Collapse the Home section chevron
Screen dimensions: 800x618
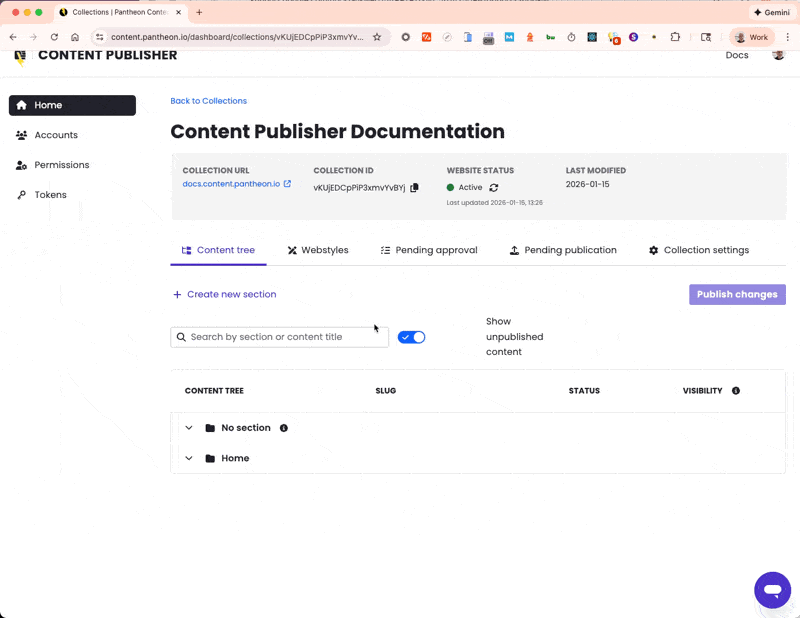tap(189, 458)
